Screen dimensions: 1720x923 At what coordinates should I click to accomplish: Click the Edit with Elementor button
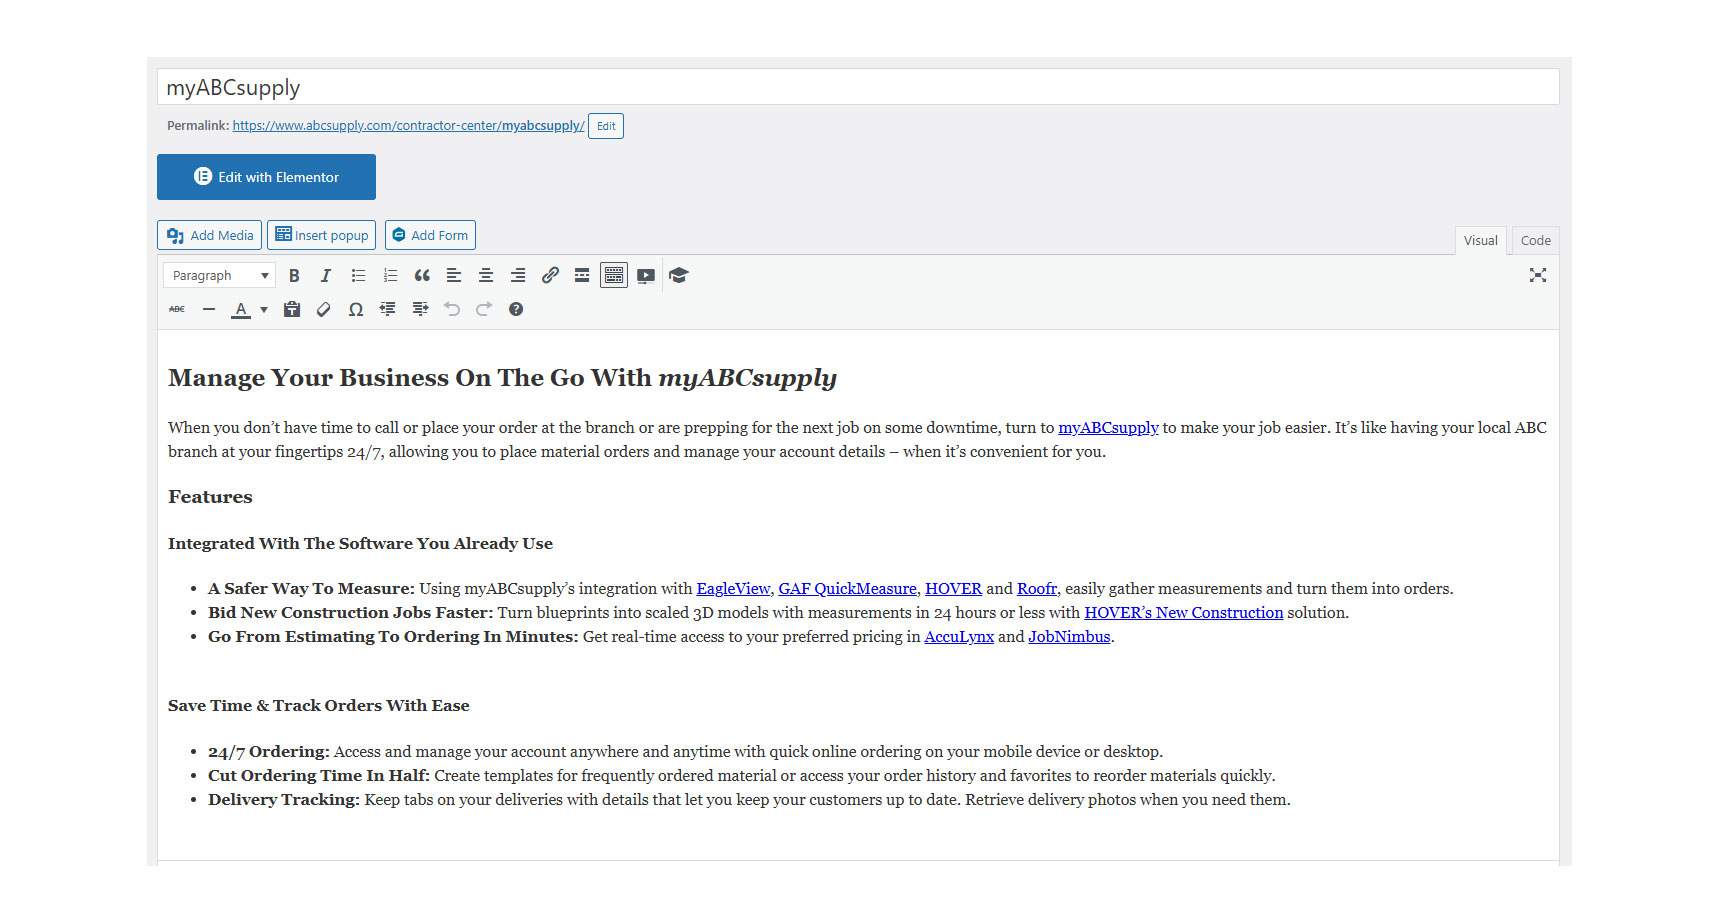266,177
